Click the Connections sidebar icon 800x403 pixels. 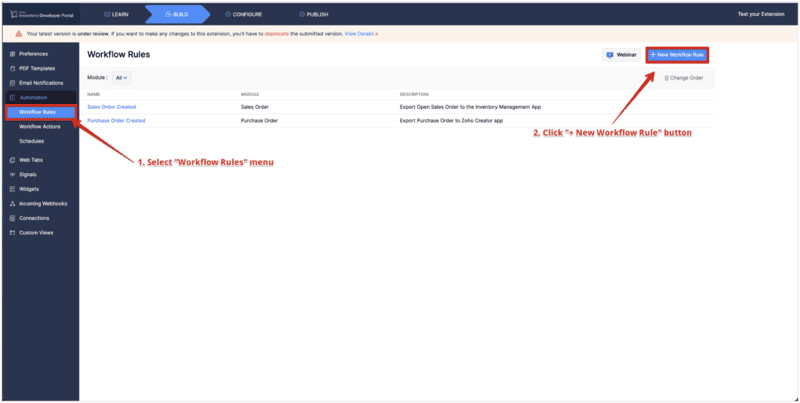tap(12, 217)
